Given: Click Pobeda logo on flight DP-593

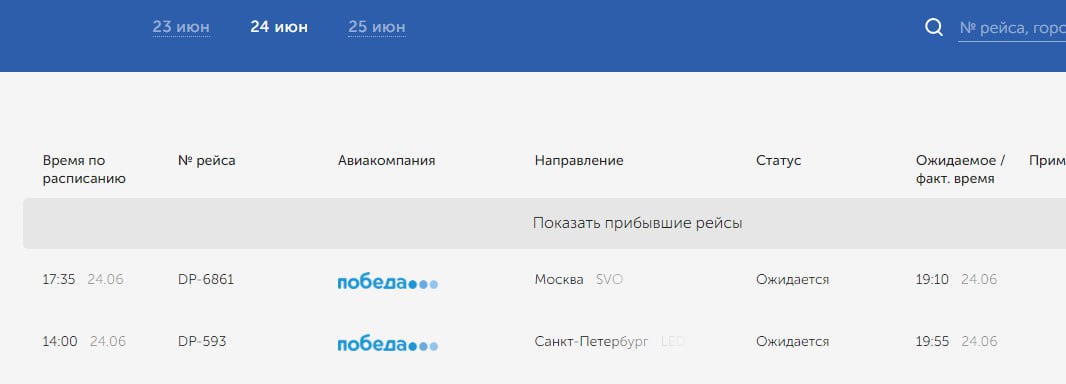Looking at the screenshot, I should [x=388, y=344].
